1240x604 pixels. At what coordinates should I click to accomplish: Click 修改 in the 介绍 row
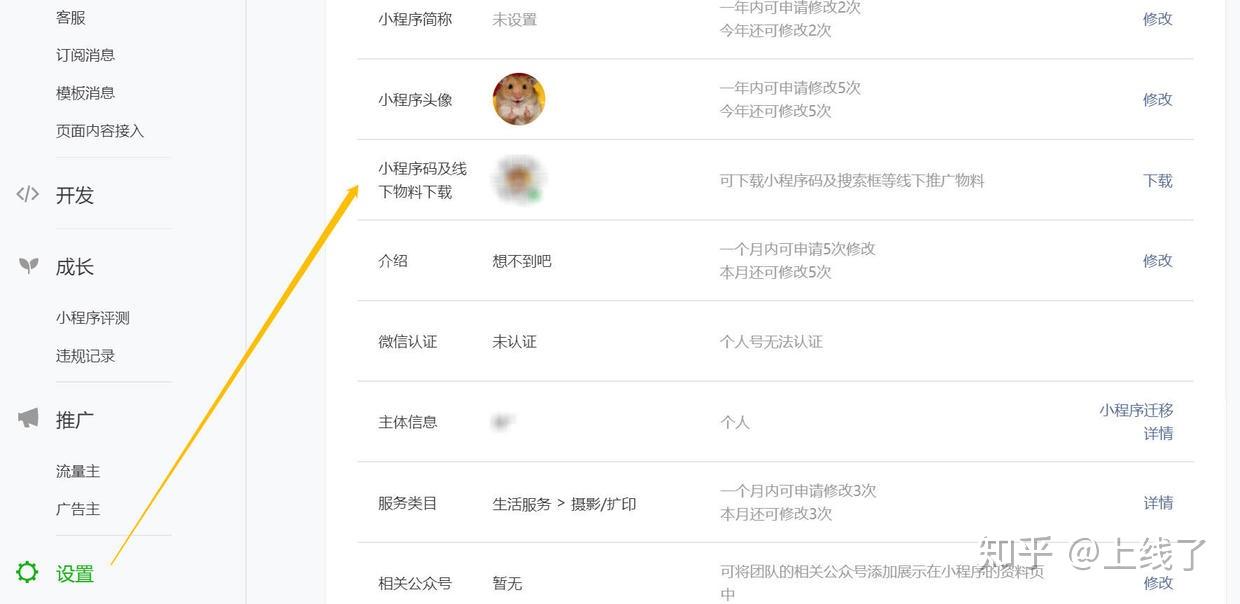click(x=1158, y=260)
